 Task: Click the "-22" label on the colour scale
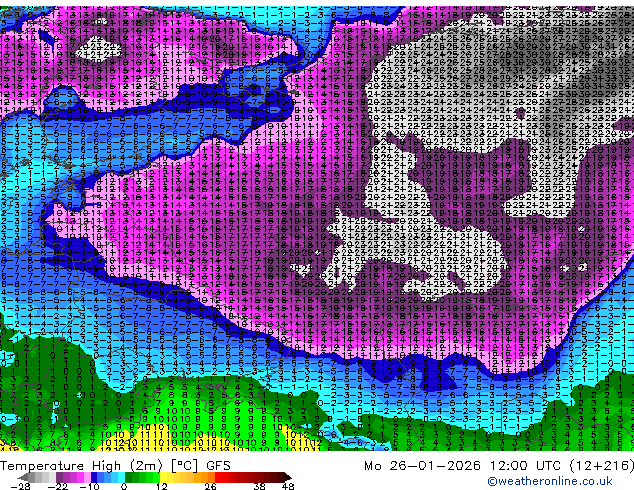(x=58, y=486)
